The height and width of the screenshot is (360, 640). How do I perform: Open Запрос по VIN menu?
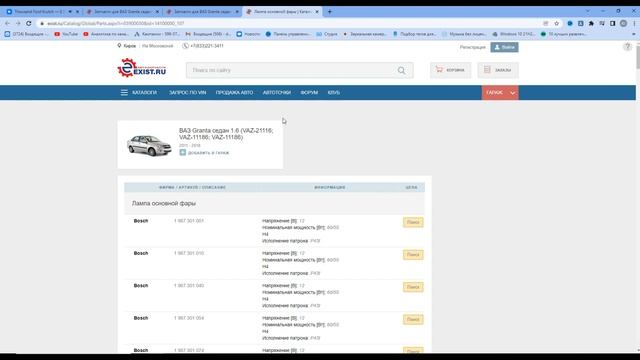pyautogui.click(x=187, y=93)
